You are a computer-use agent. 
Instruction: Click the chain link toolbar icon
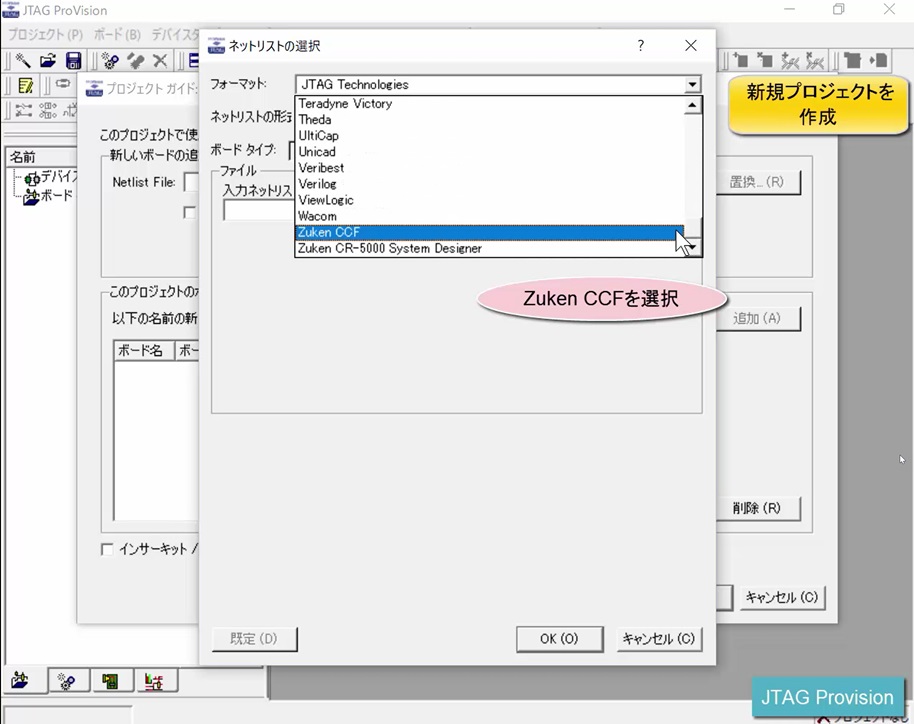[x=62, y=84]
